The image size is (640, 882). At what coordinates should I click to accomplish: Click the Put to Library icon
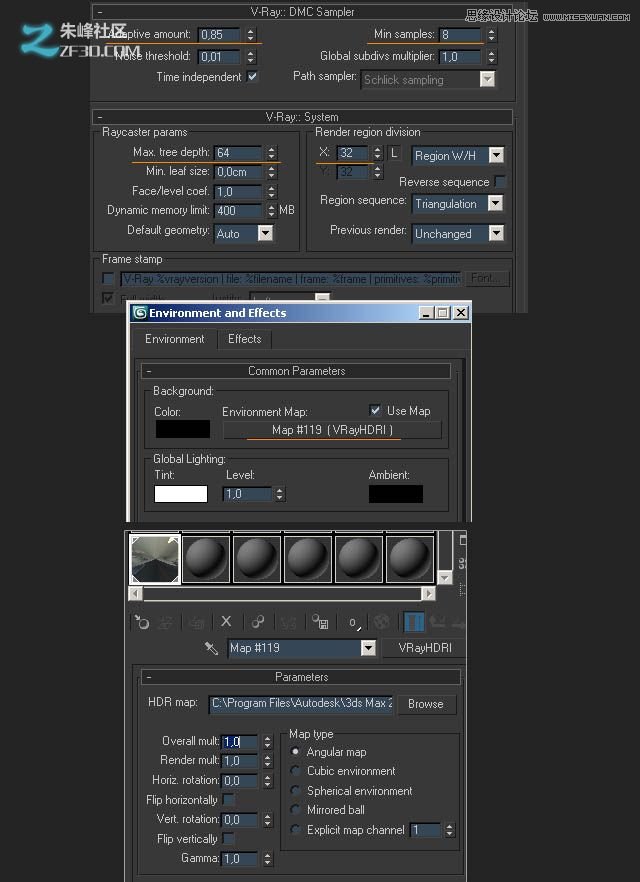click(321, 622)
